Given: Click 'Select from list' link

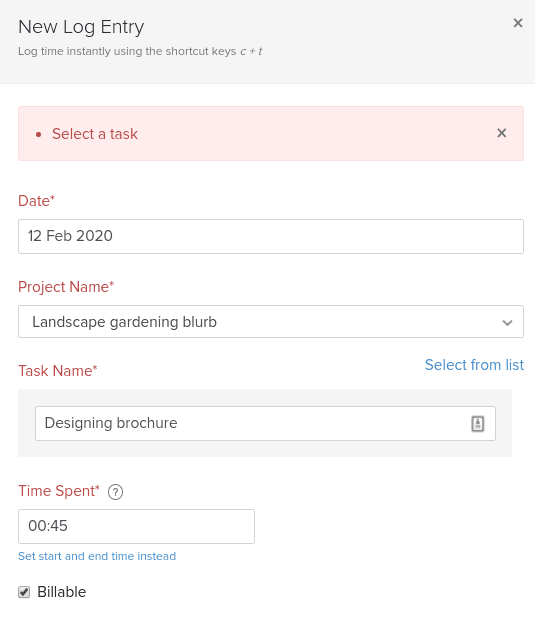Looking at the screenshot, I should click(474, 365).
